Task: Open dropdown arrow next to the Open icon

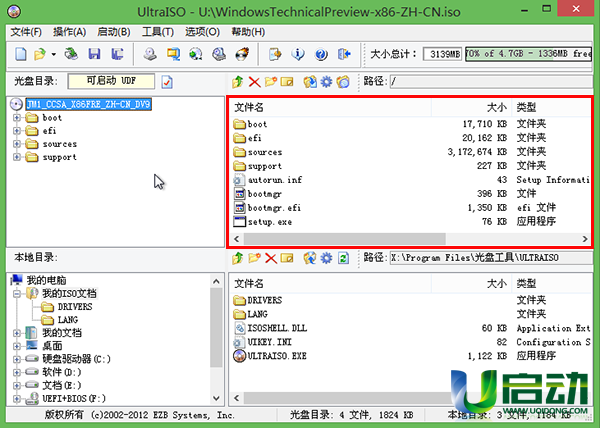Action: [x=52, y=54]
